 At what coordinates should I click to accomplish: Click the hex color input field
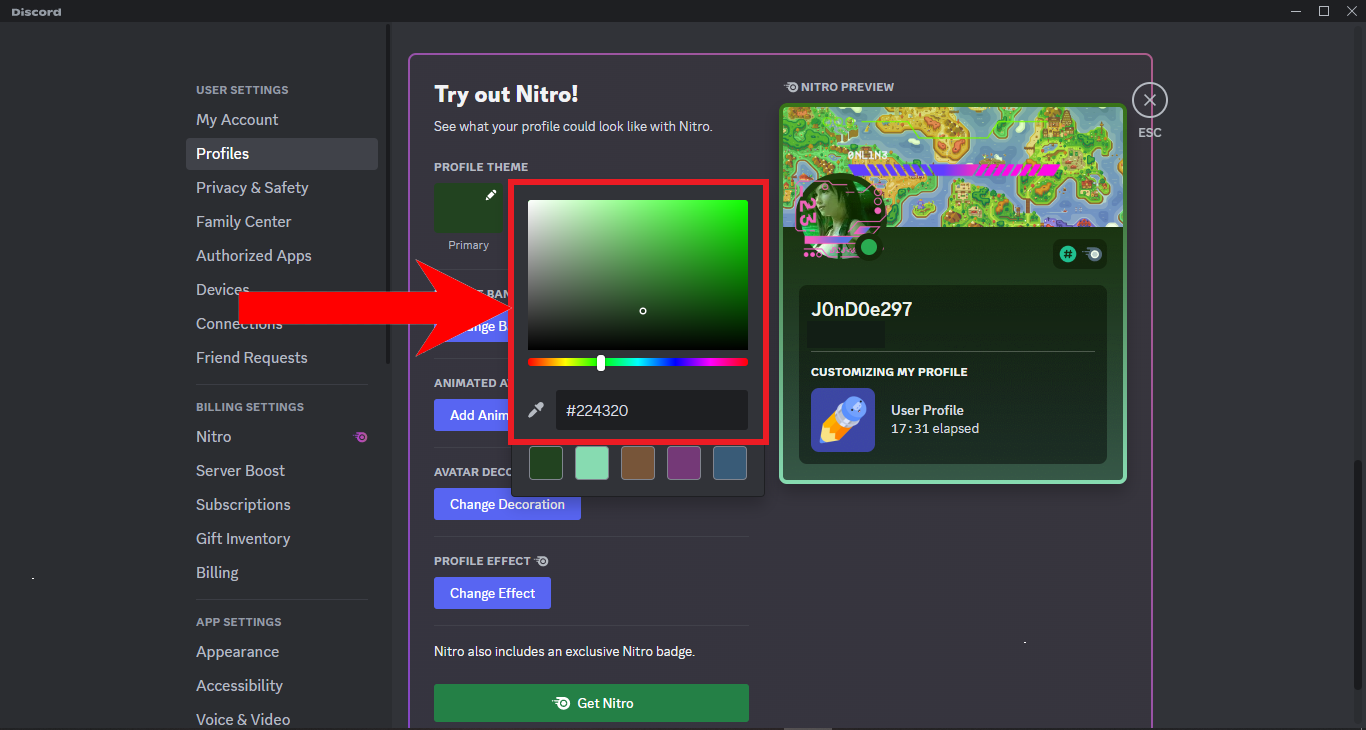(652, 410)
